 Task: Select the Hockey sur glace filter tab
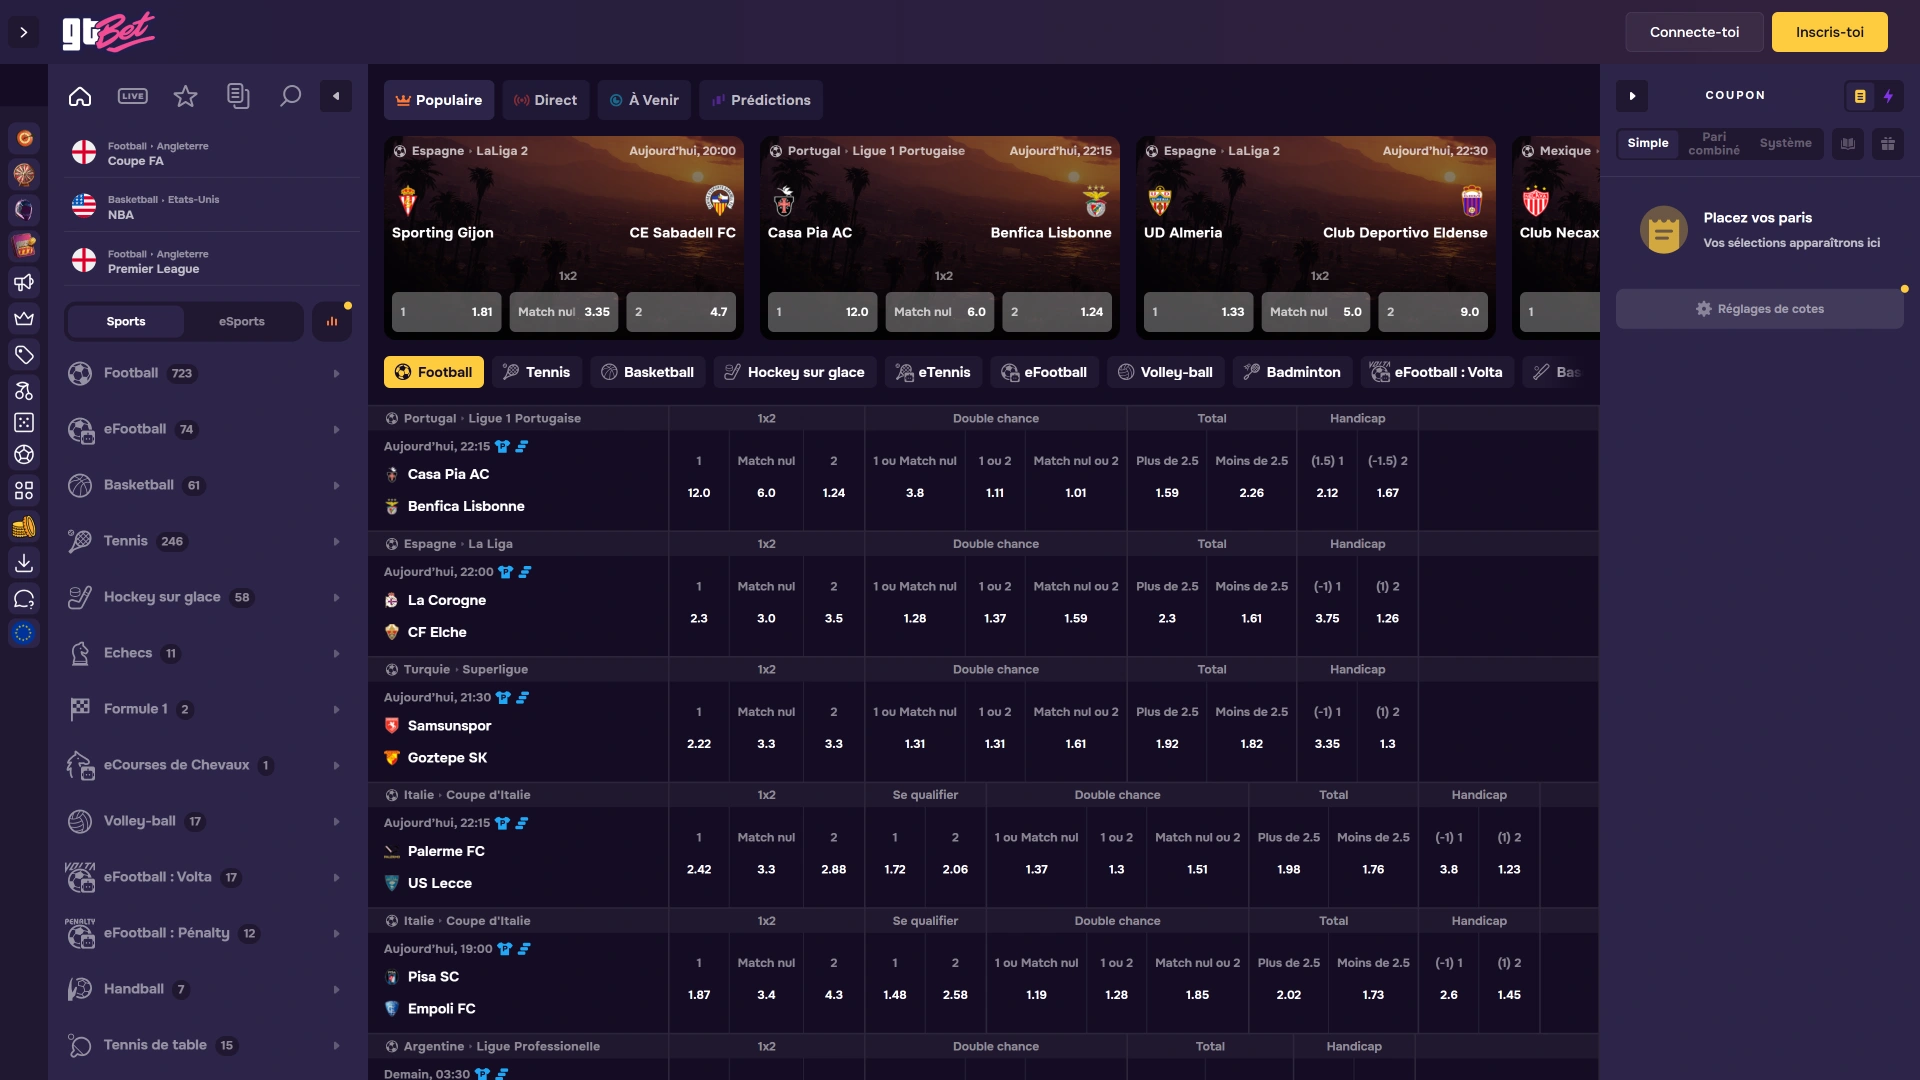pos(795,372)
